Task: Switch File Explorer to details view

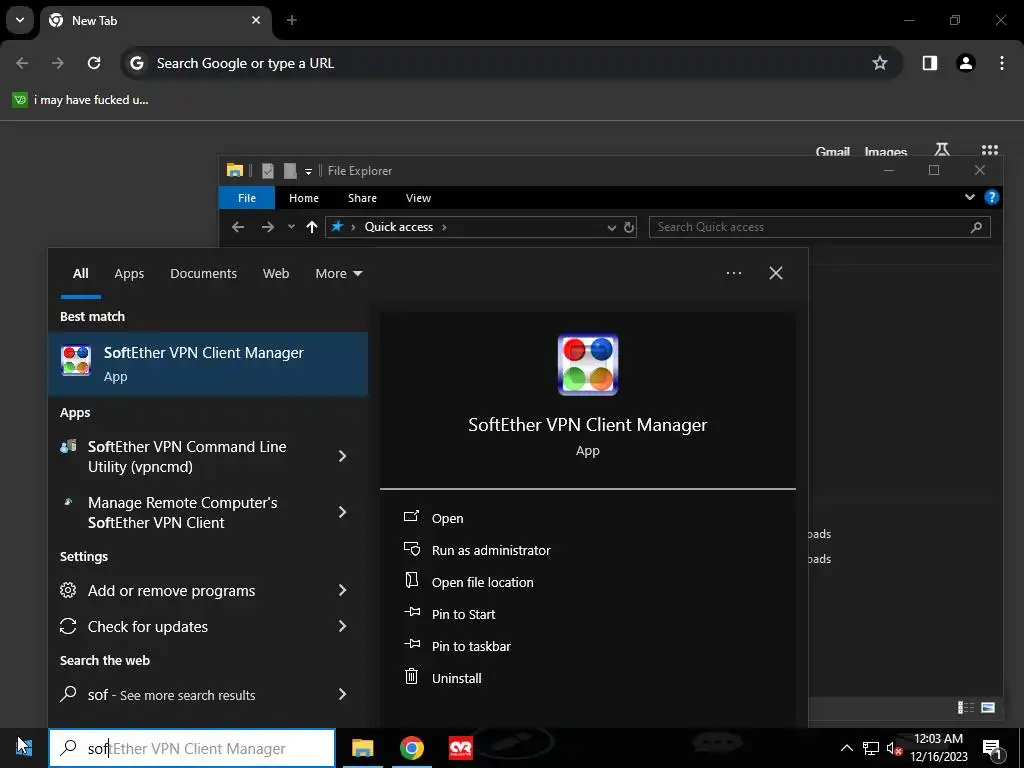Action: pos(966,707)
